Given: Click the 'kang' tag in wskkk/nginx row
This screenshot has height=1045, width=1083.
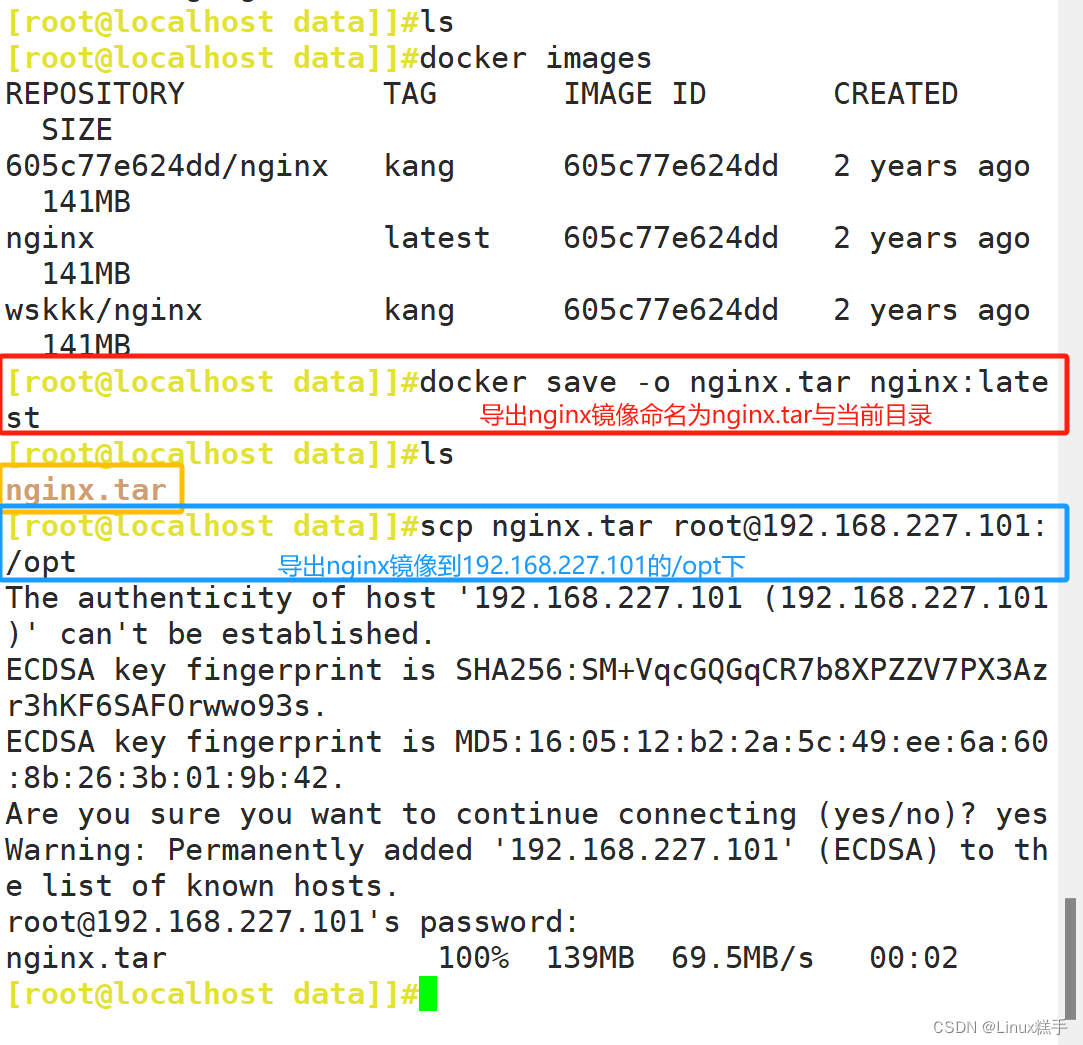Looking at the screenshot, I should point(419,310).
